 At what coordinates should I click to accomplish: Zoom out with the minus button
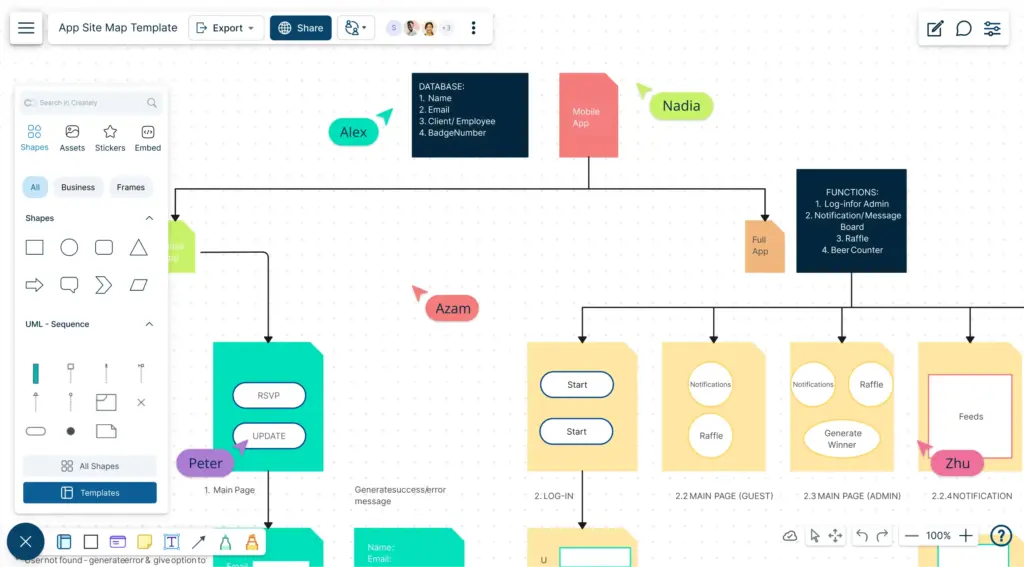[912, 536]
